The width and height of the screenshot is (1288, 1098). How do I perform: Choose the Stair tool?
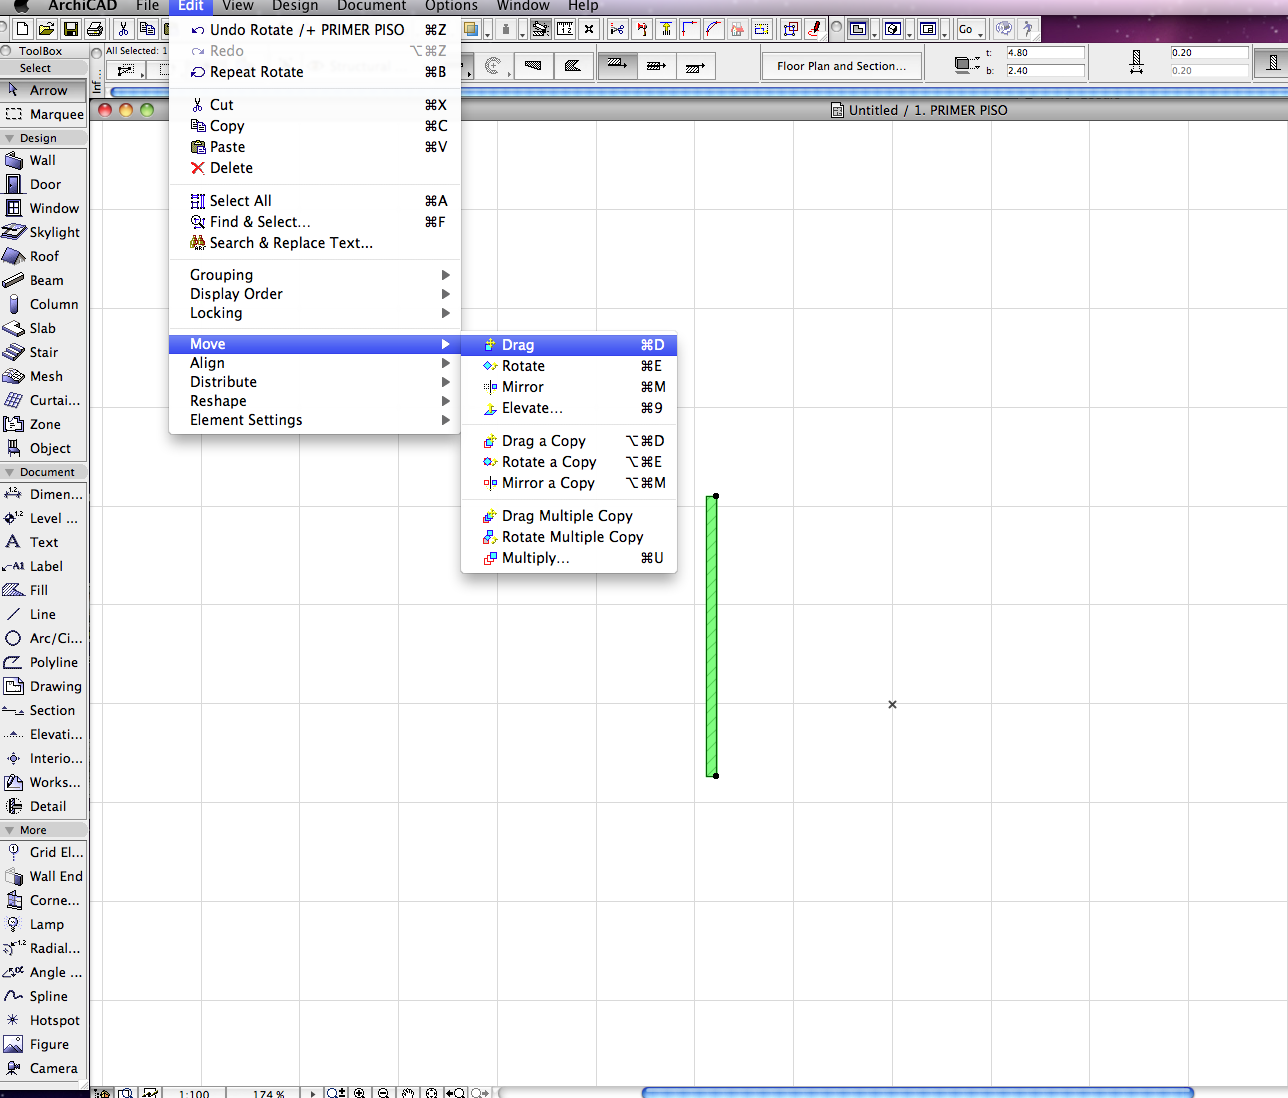(x=44, y=352)
